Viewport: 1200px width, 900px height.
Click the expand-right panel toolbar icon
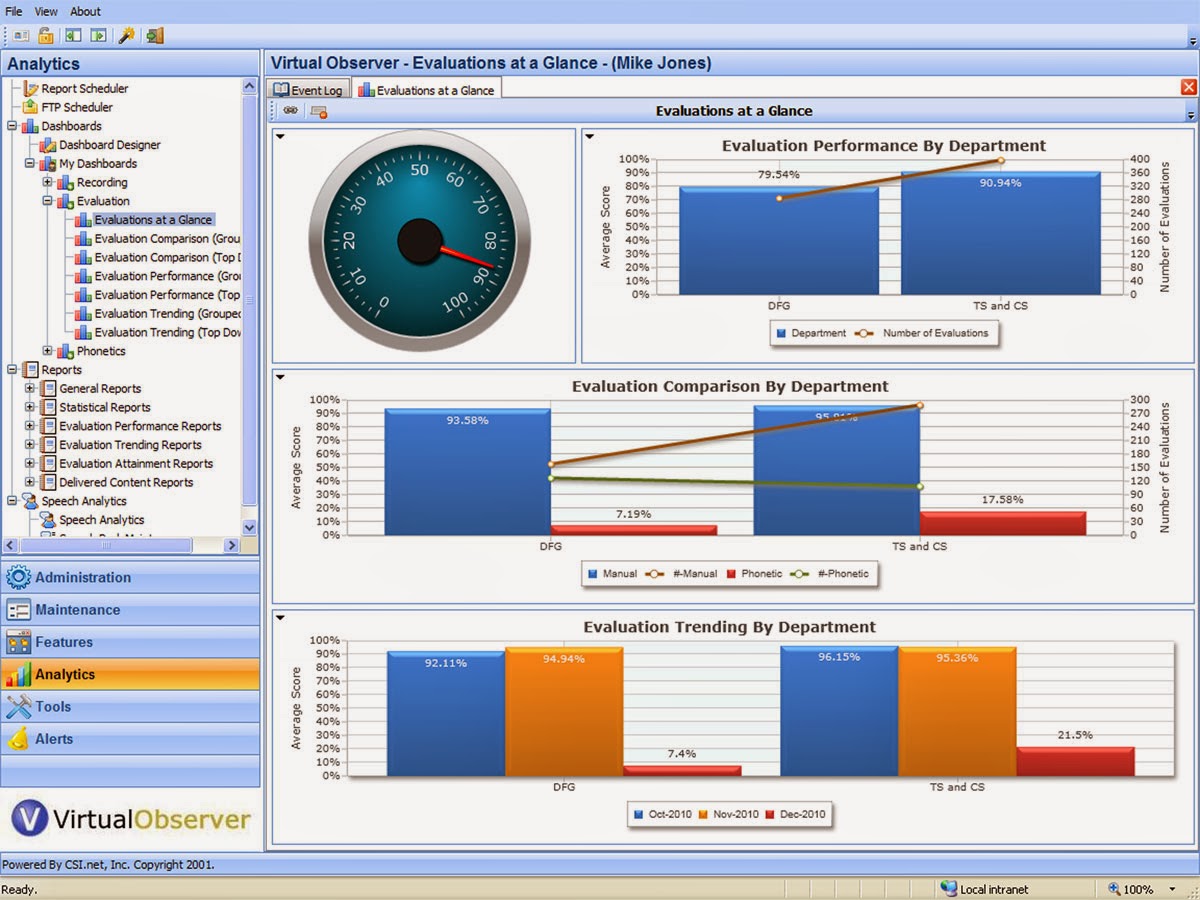(x=98, y=36)
